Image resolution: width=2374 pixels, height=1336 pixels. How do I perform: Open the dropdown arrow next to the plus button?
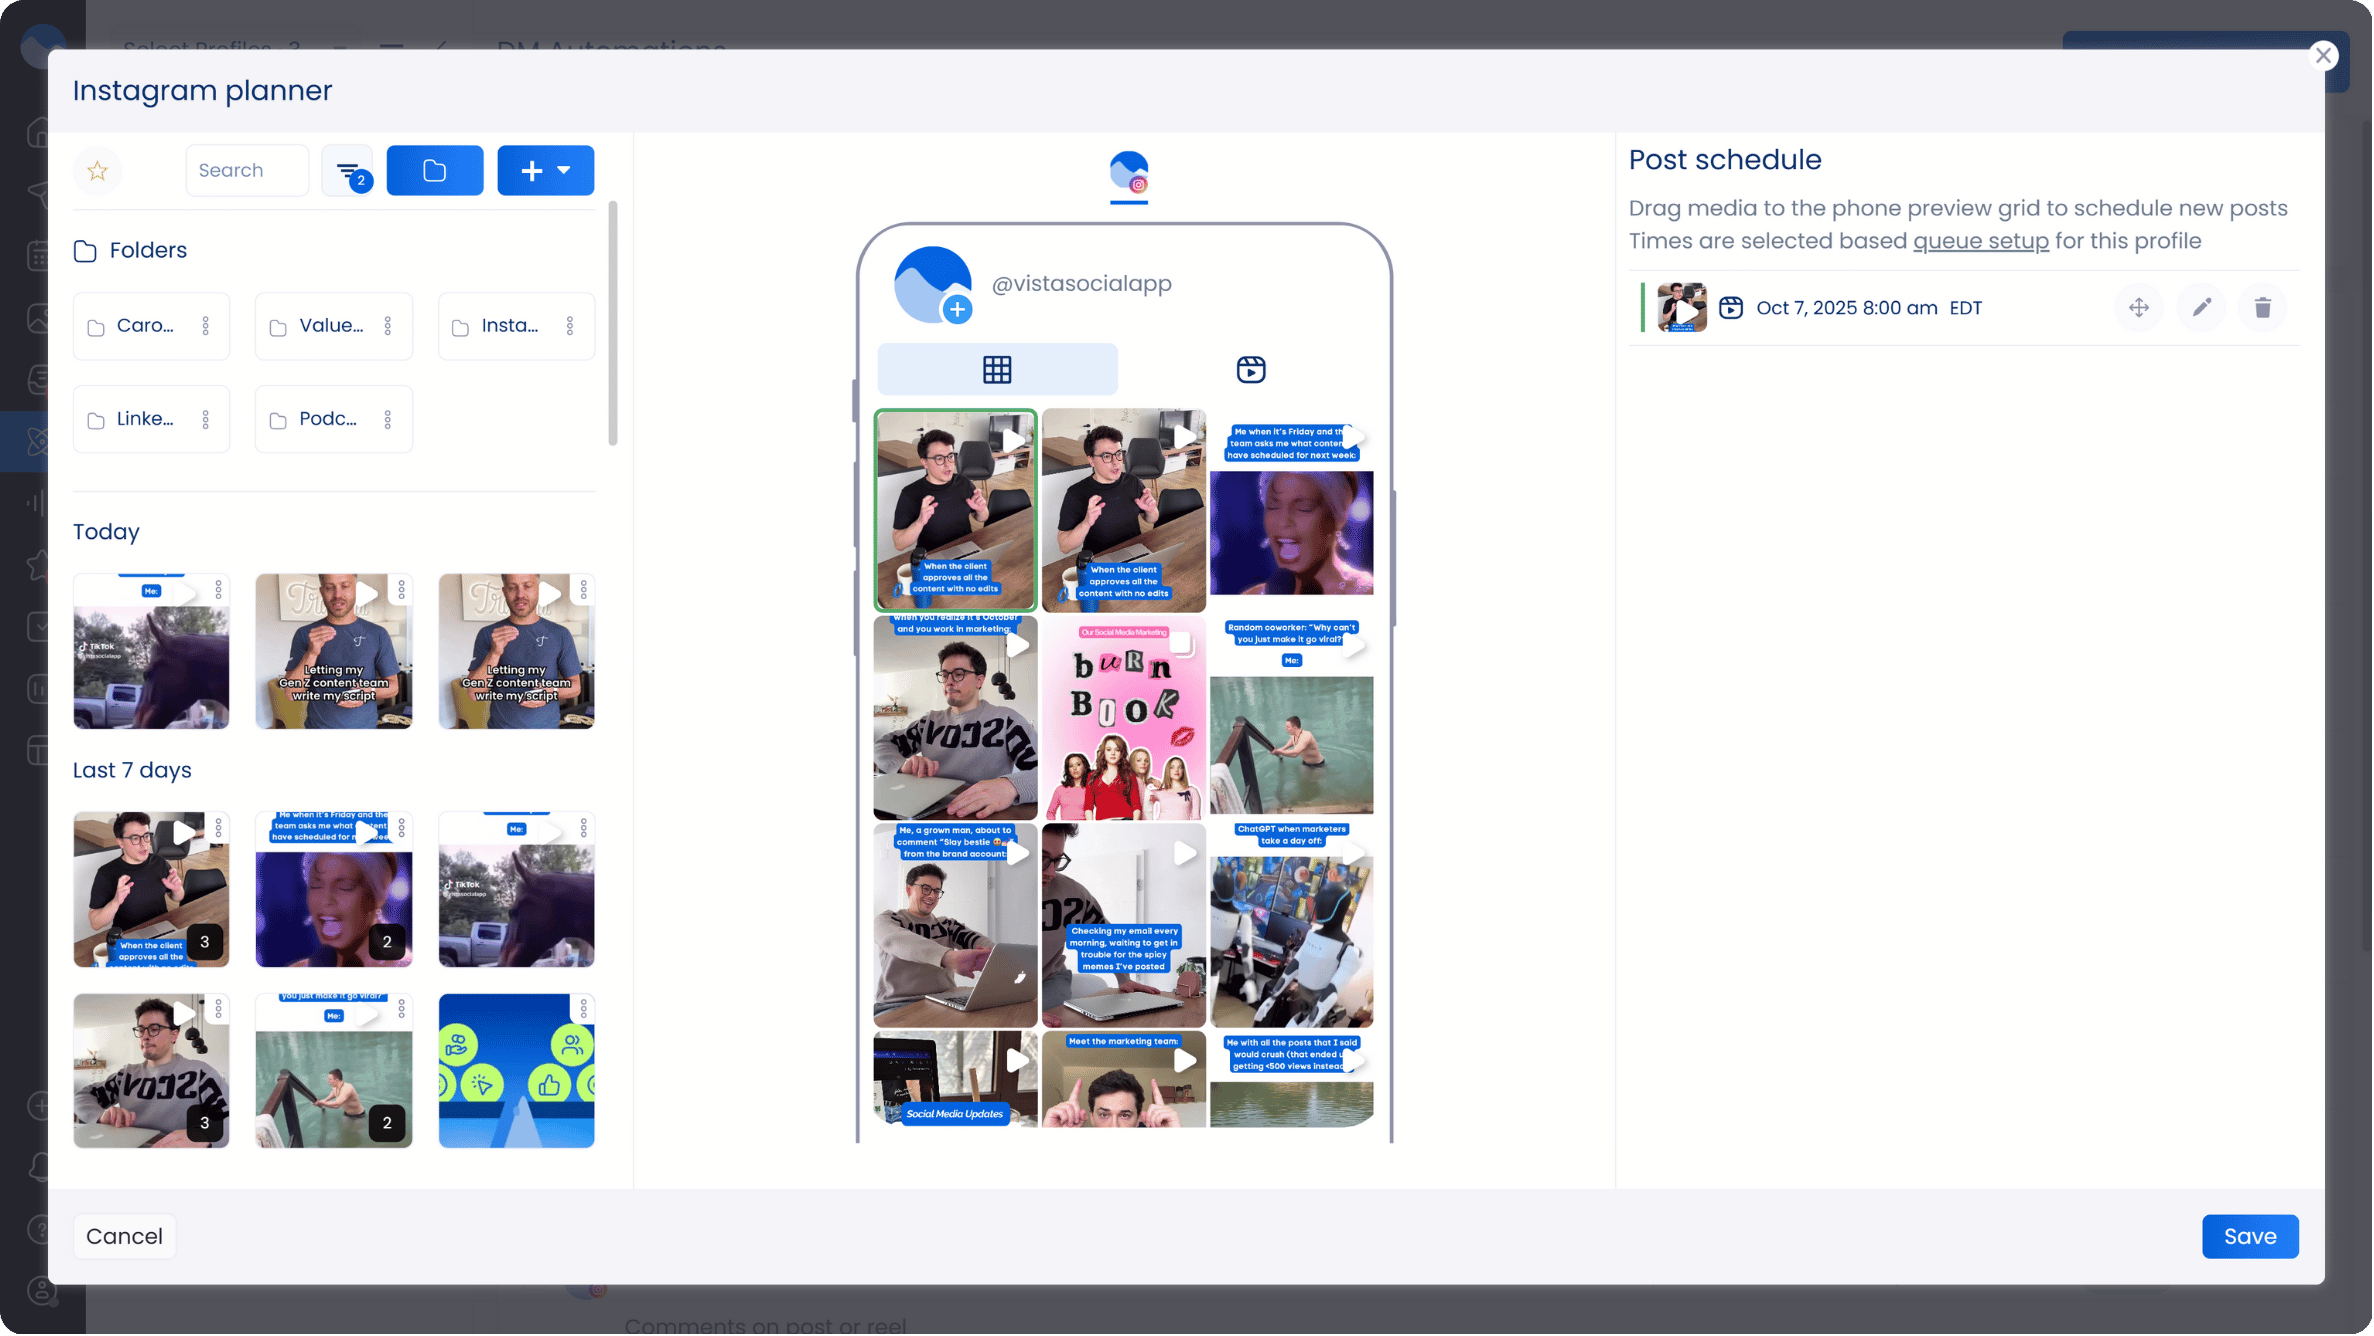point(565,170)
